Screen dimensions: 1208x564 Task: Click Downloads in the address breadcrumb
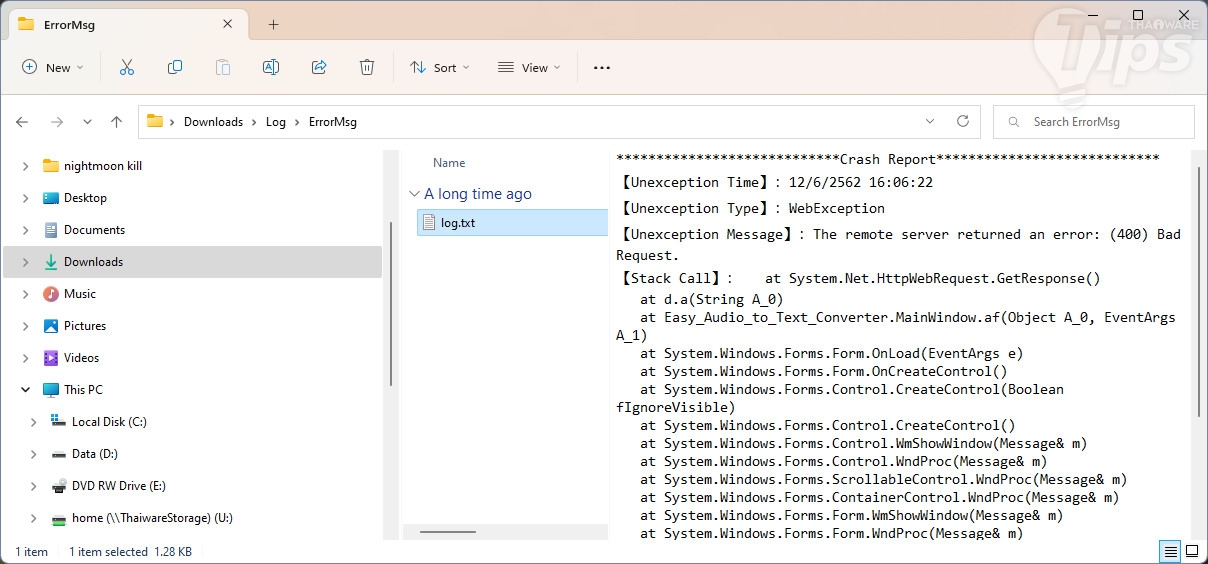pyautogui.click(x=213, y=122)
